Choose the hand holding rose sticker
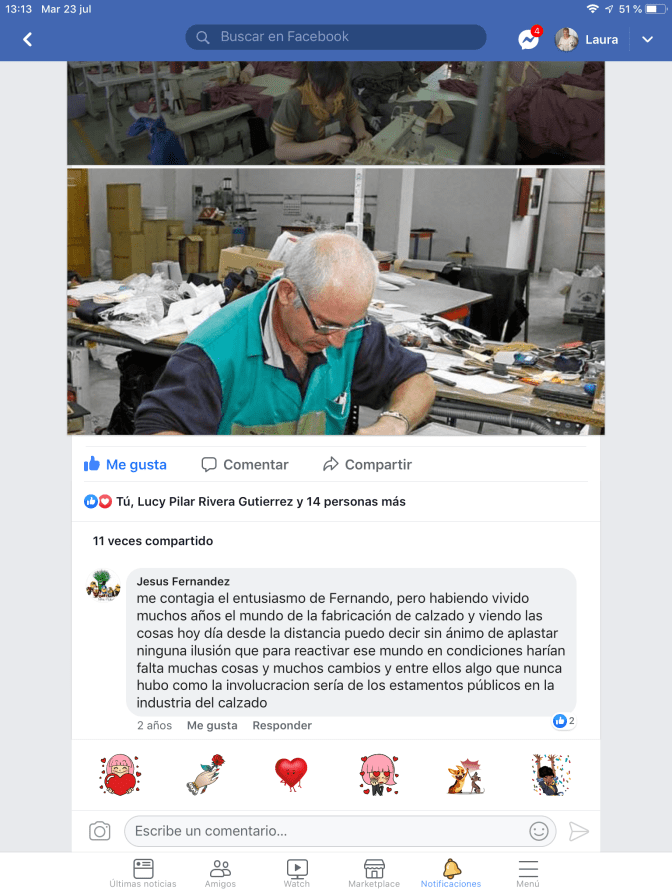The height and width of the screenshot is (896, 672). 206,774
